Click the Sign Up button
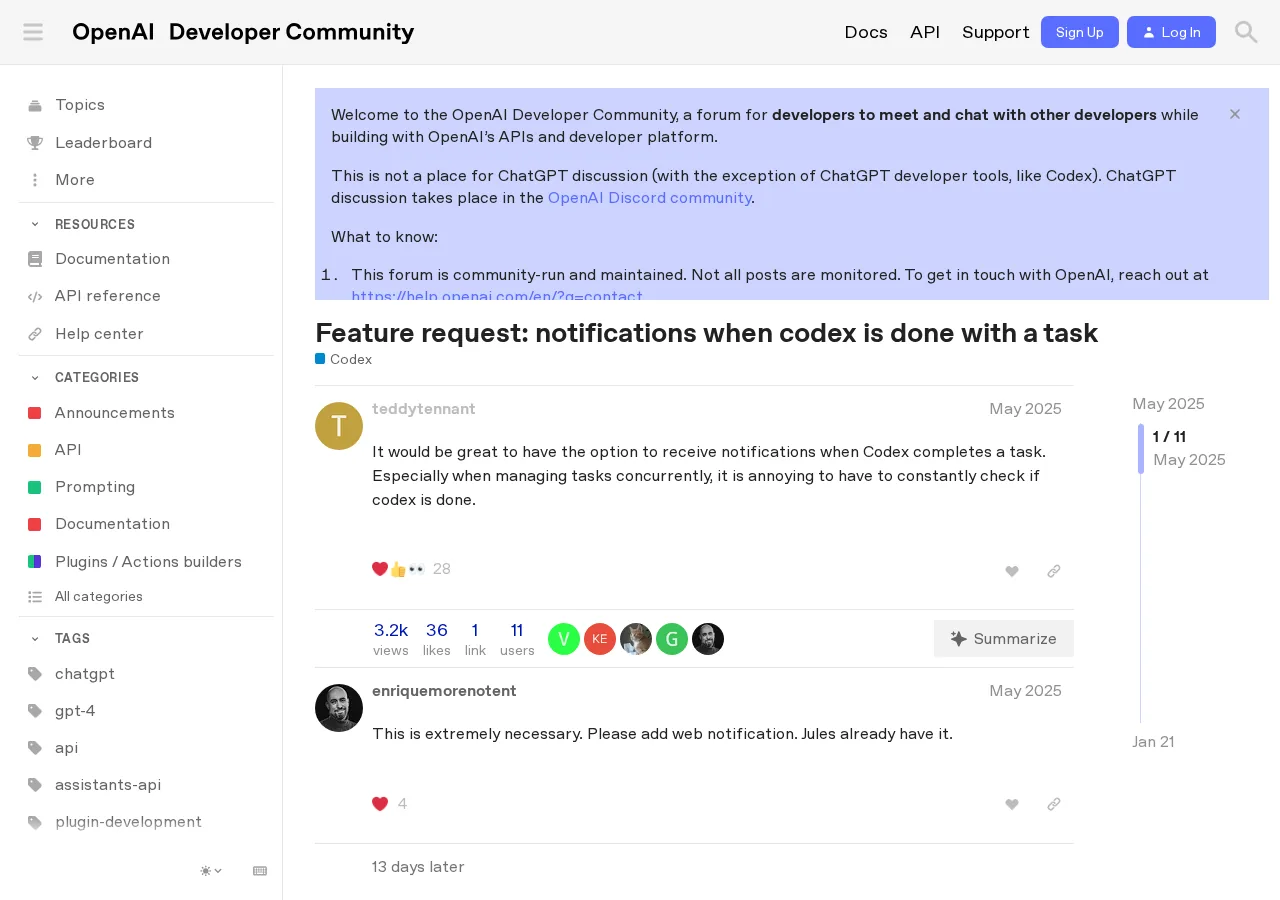The width and height of the screenshot is (1280, 900). pos(1080,32)
